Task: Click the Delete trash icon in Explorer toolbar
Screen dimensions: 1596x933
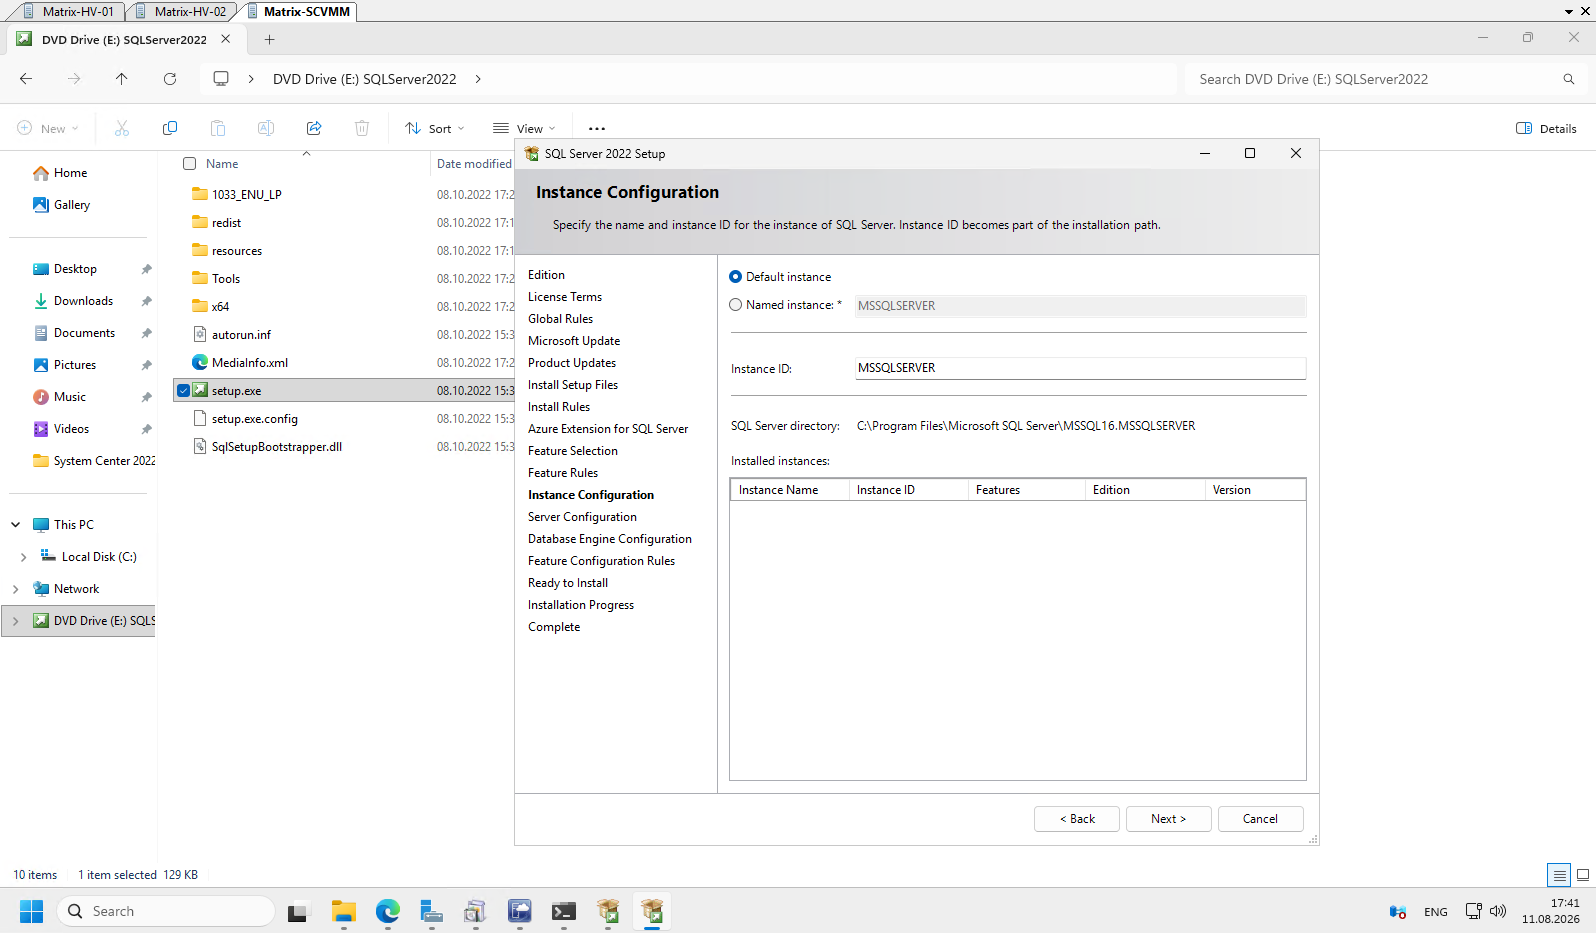Action: pos(362,128)
